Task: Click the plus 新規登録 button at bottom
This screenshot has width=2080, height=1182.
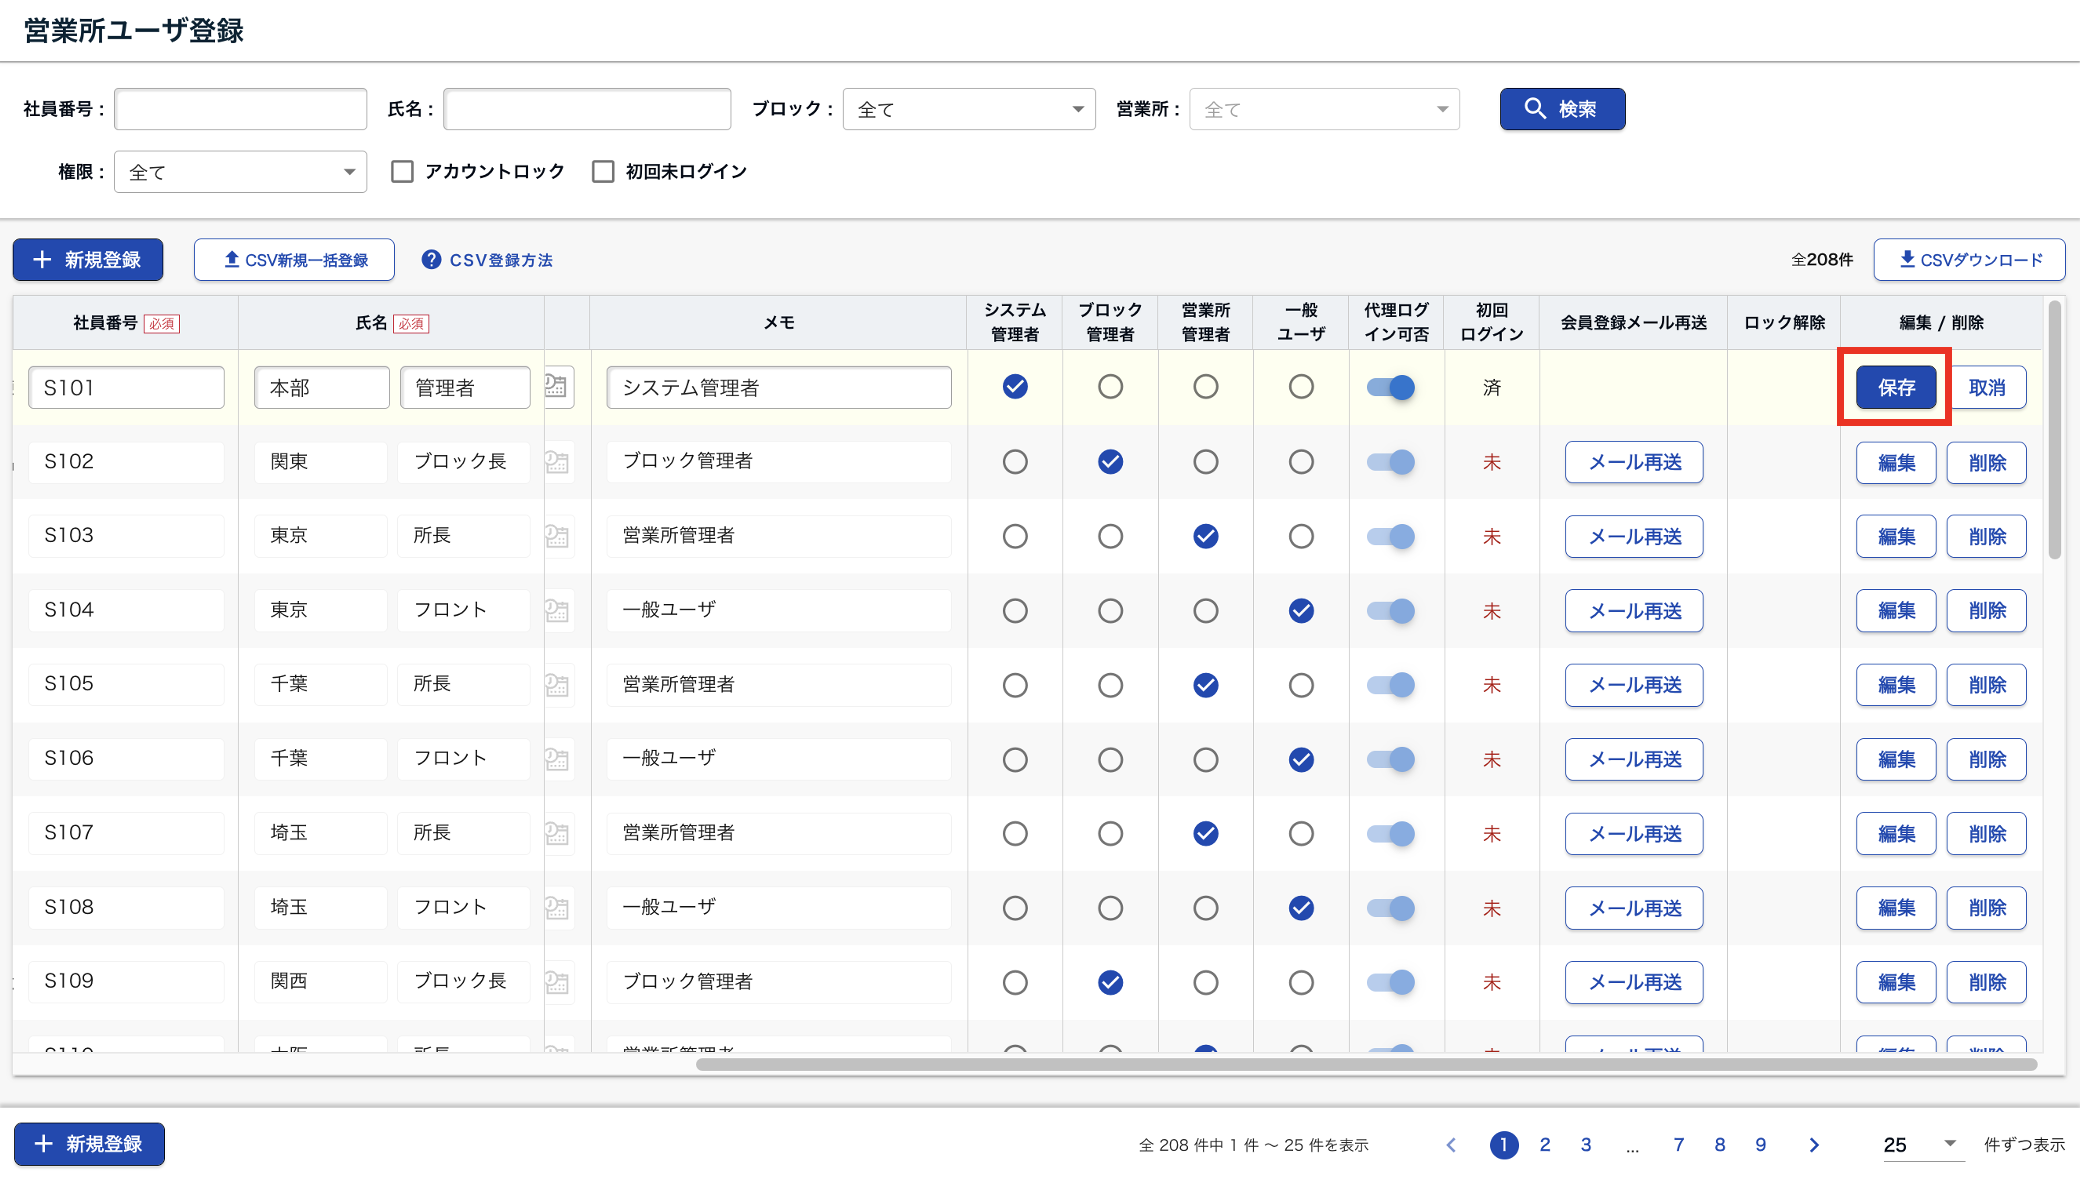Action: [x=89, y=1144]
